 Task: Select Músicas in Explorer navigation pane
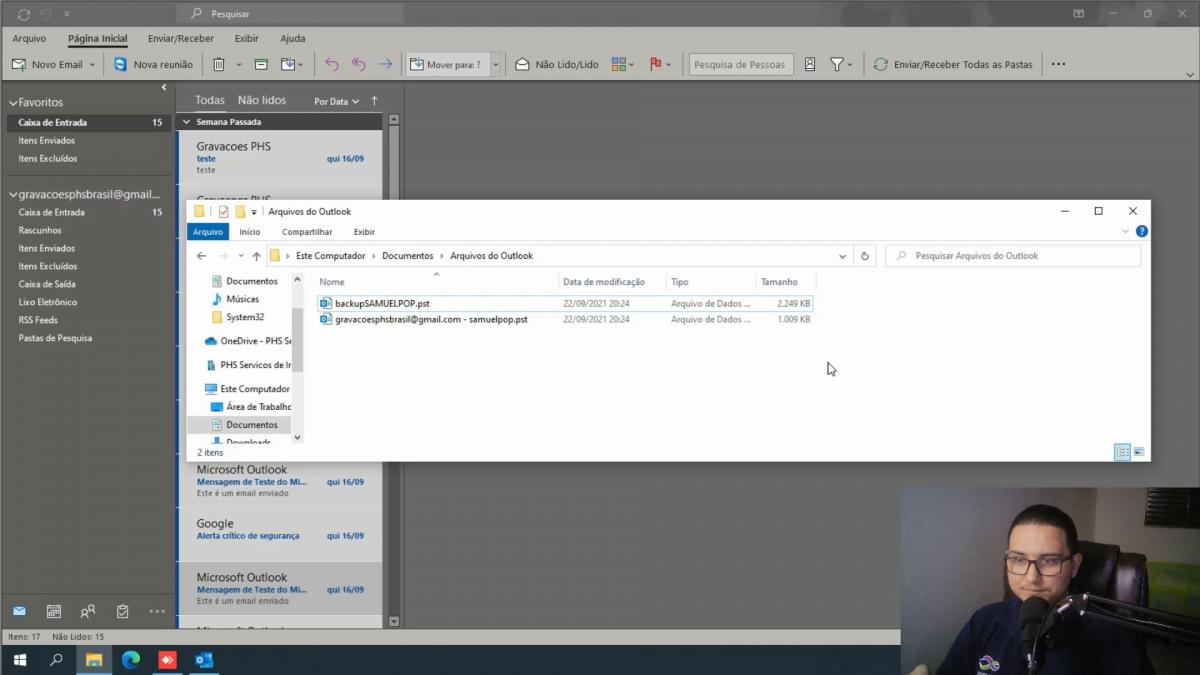242,299
